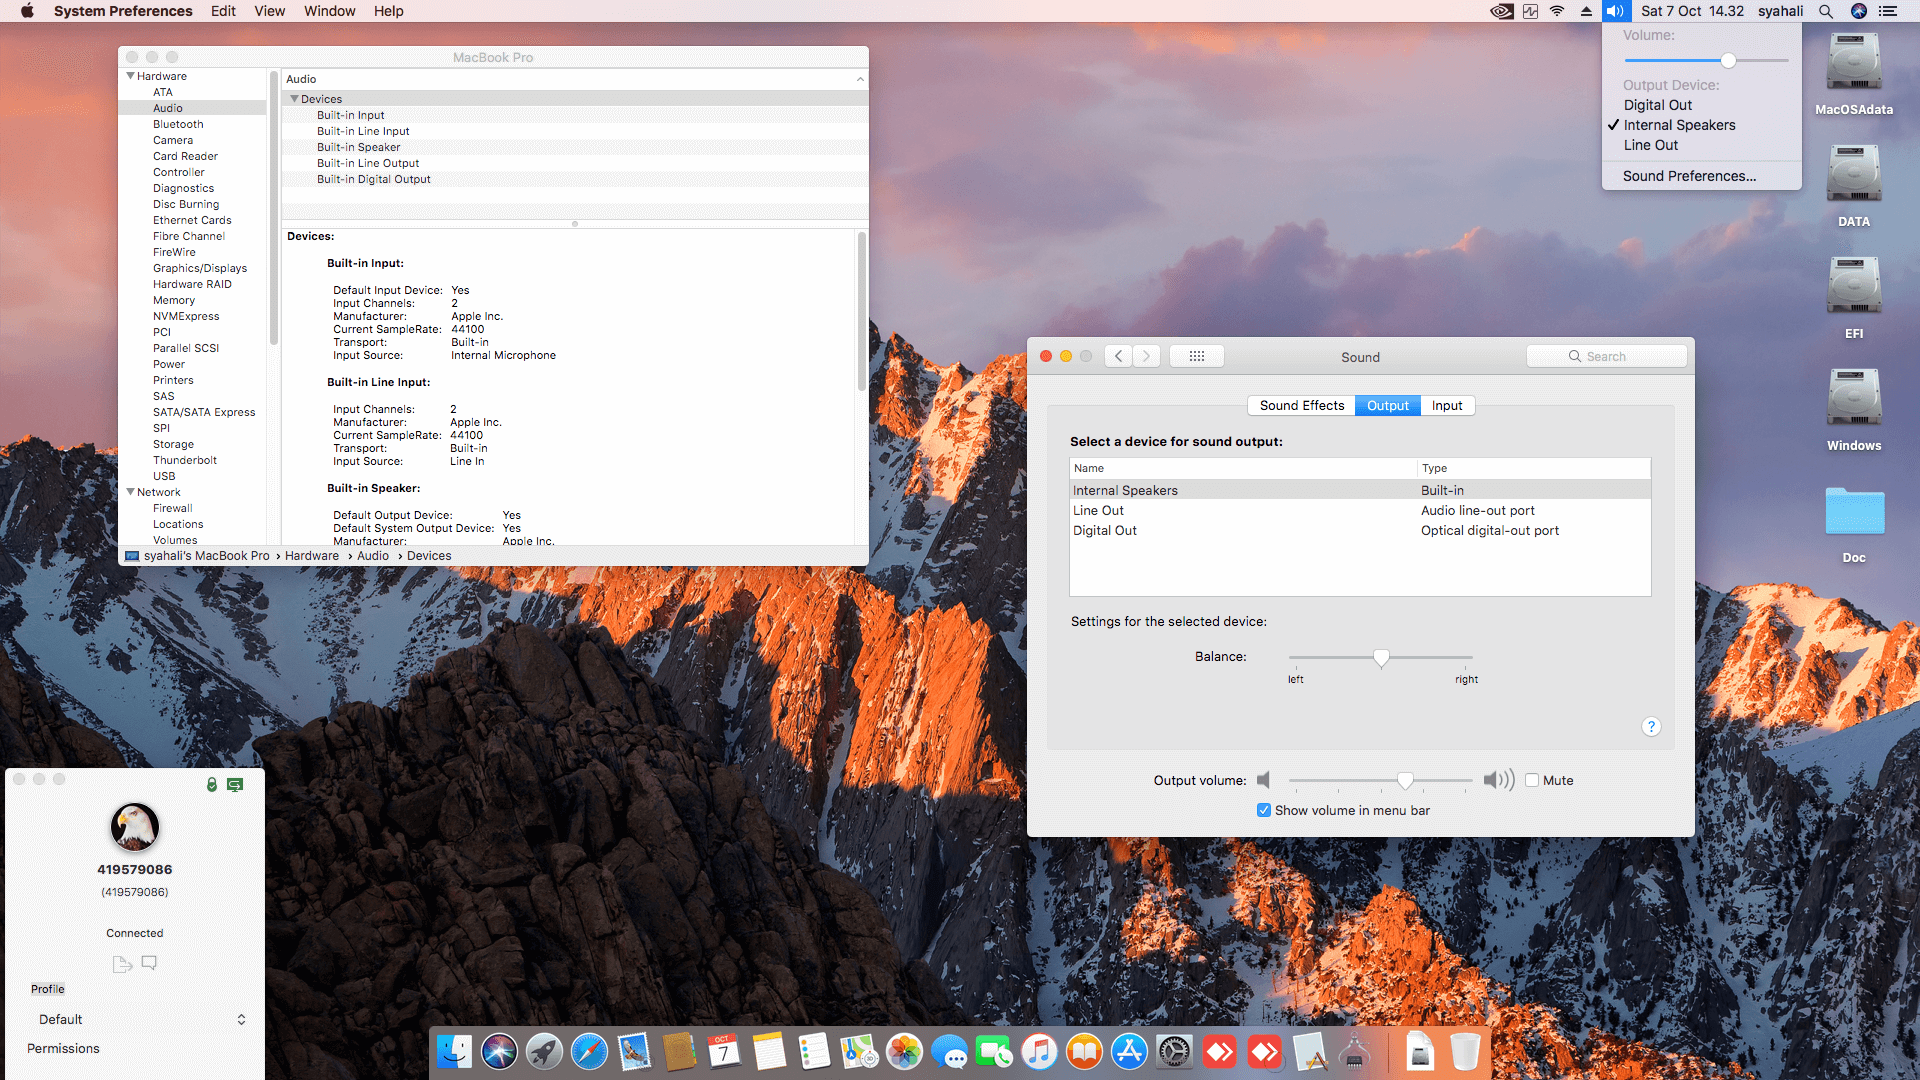
Task: Open Notification Center icon in menu bar
Action: pyautogui.click(x=1888, y=11)
